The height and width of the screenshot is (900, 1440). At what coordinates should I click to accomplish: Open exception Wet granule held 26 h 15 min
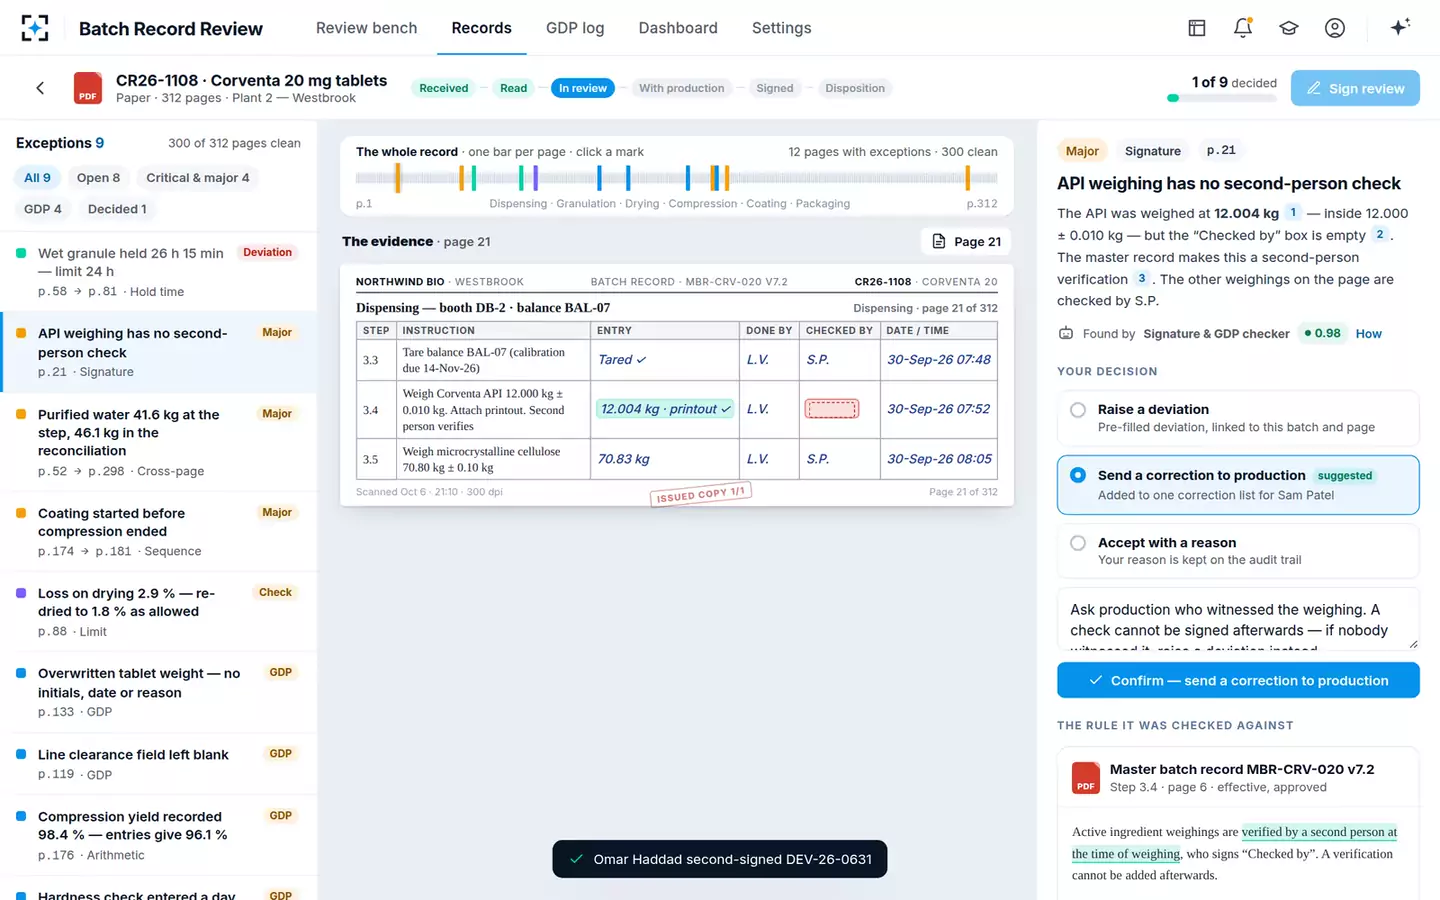(x=158, y=271)
